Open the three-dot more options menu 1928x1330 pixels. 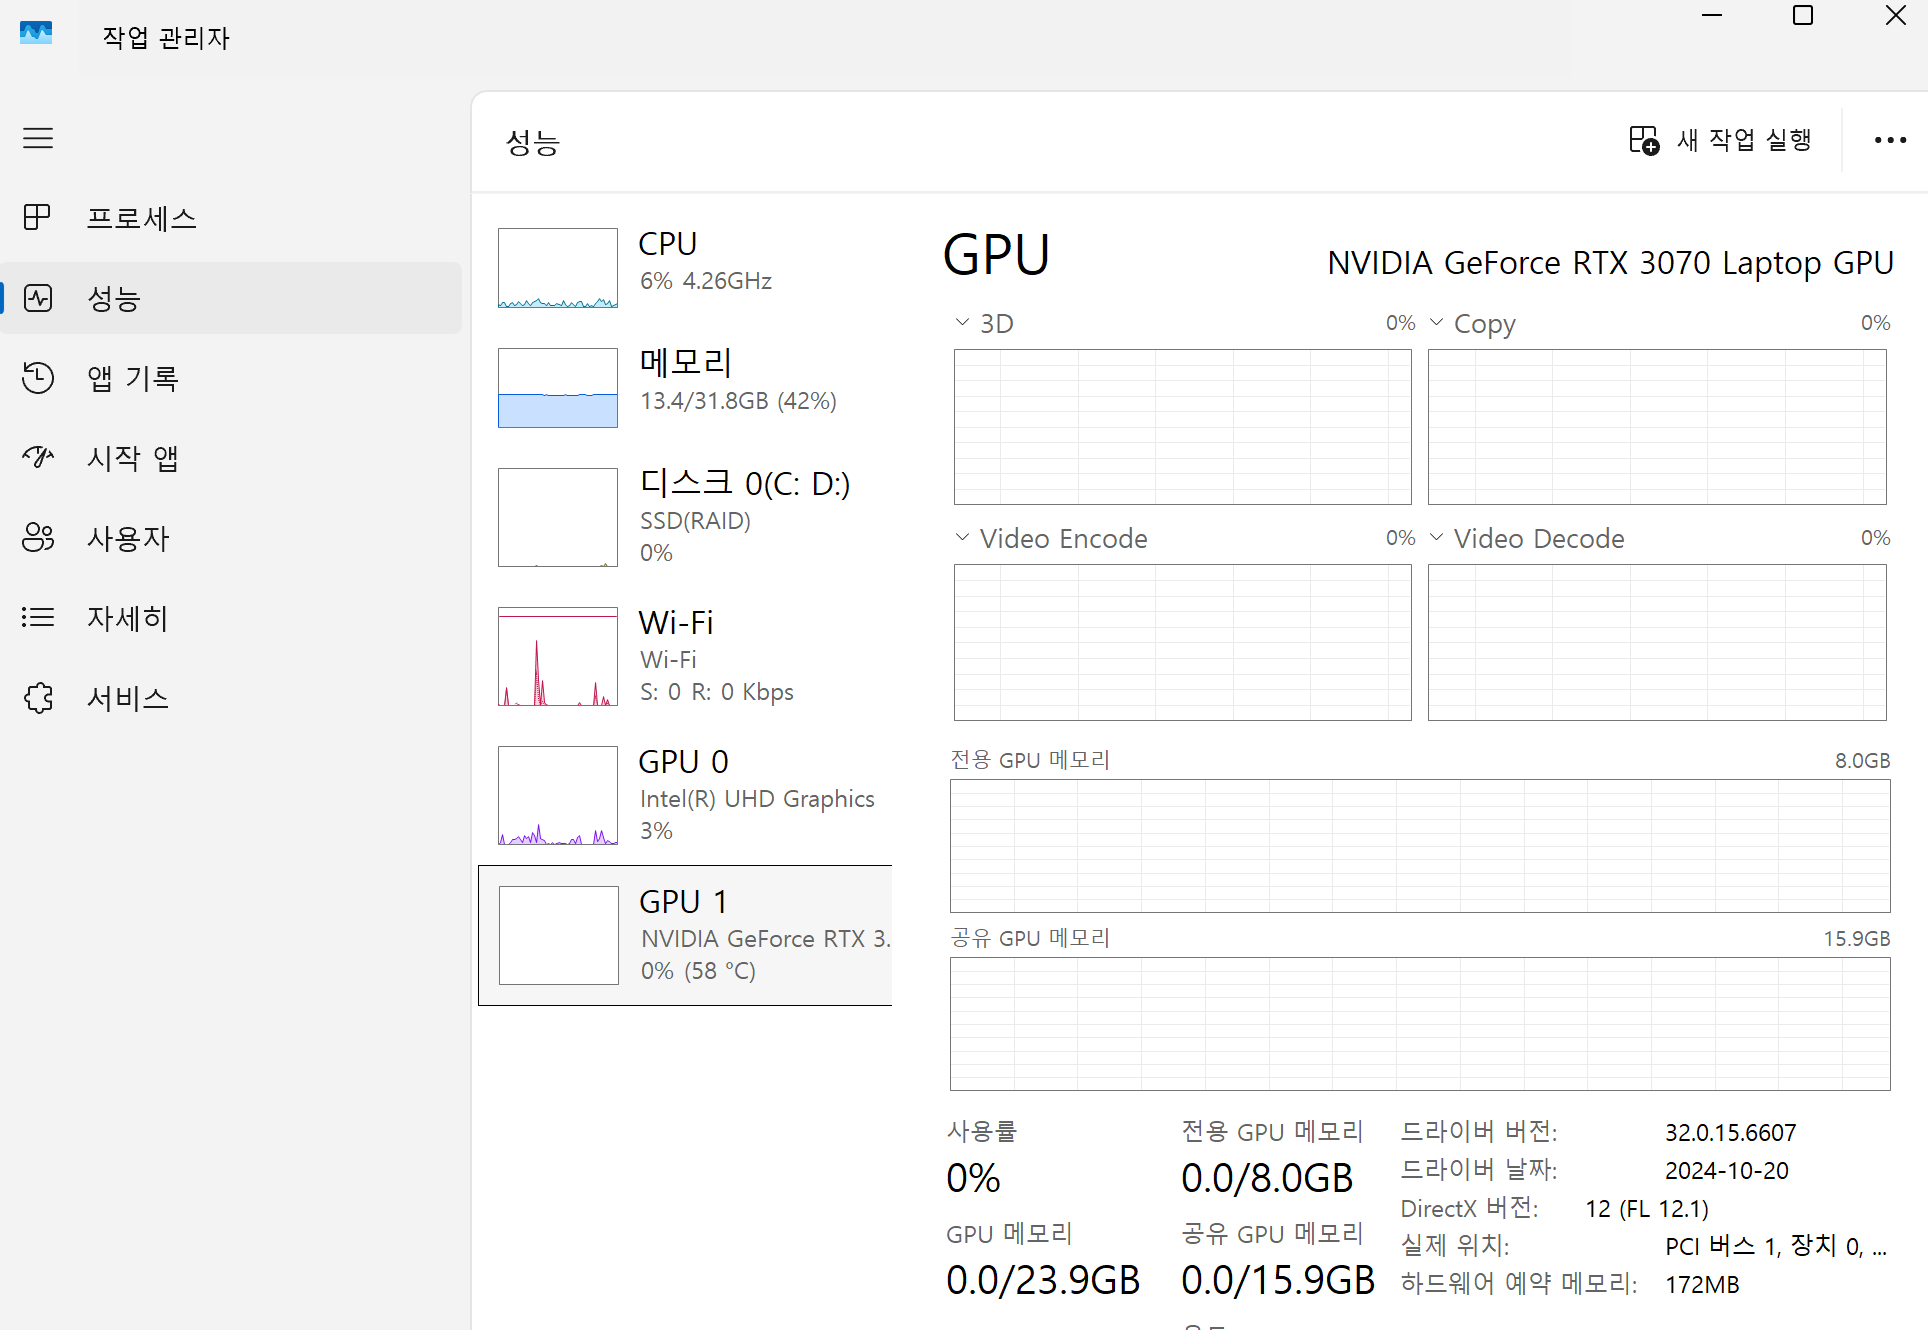point(1889,140)
